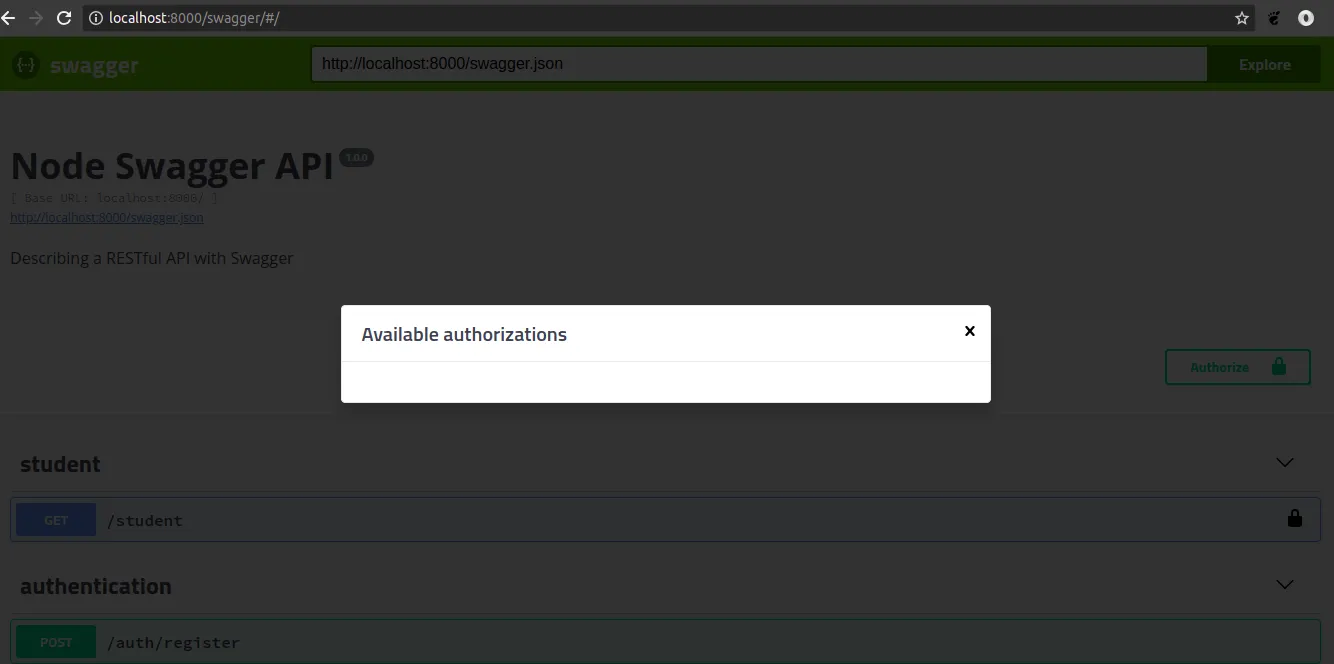Click the browser forward arrow

(36, 18)
